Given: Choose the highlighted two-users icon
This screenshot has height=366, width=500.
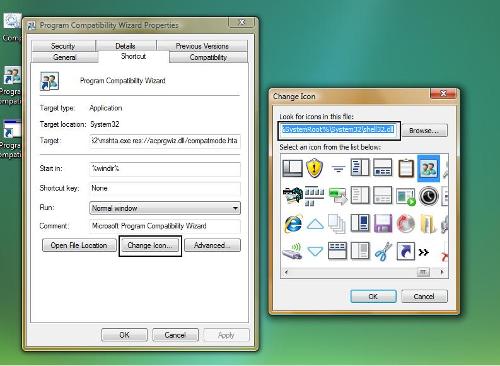Looking at the screenshot, I should click(428, 168).
